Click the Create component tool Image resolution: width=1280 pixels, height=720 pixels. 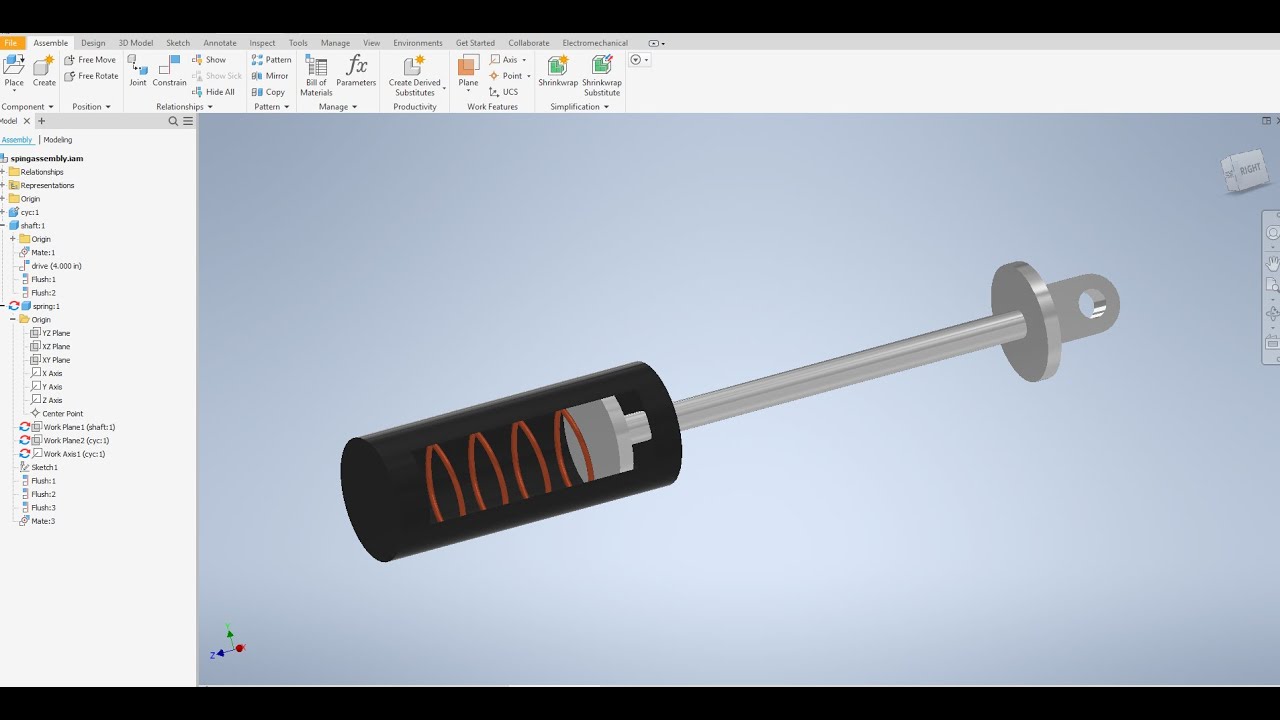44,71
